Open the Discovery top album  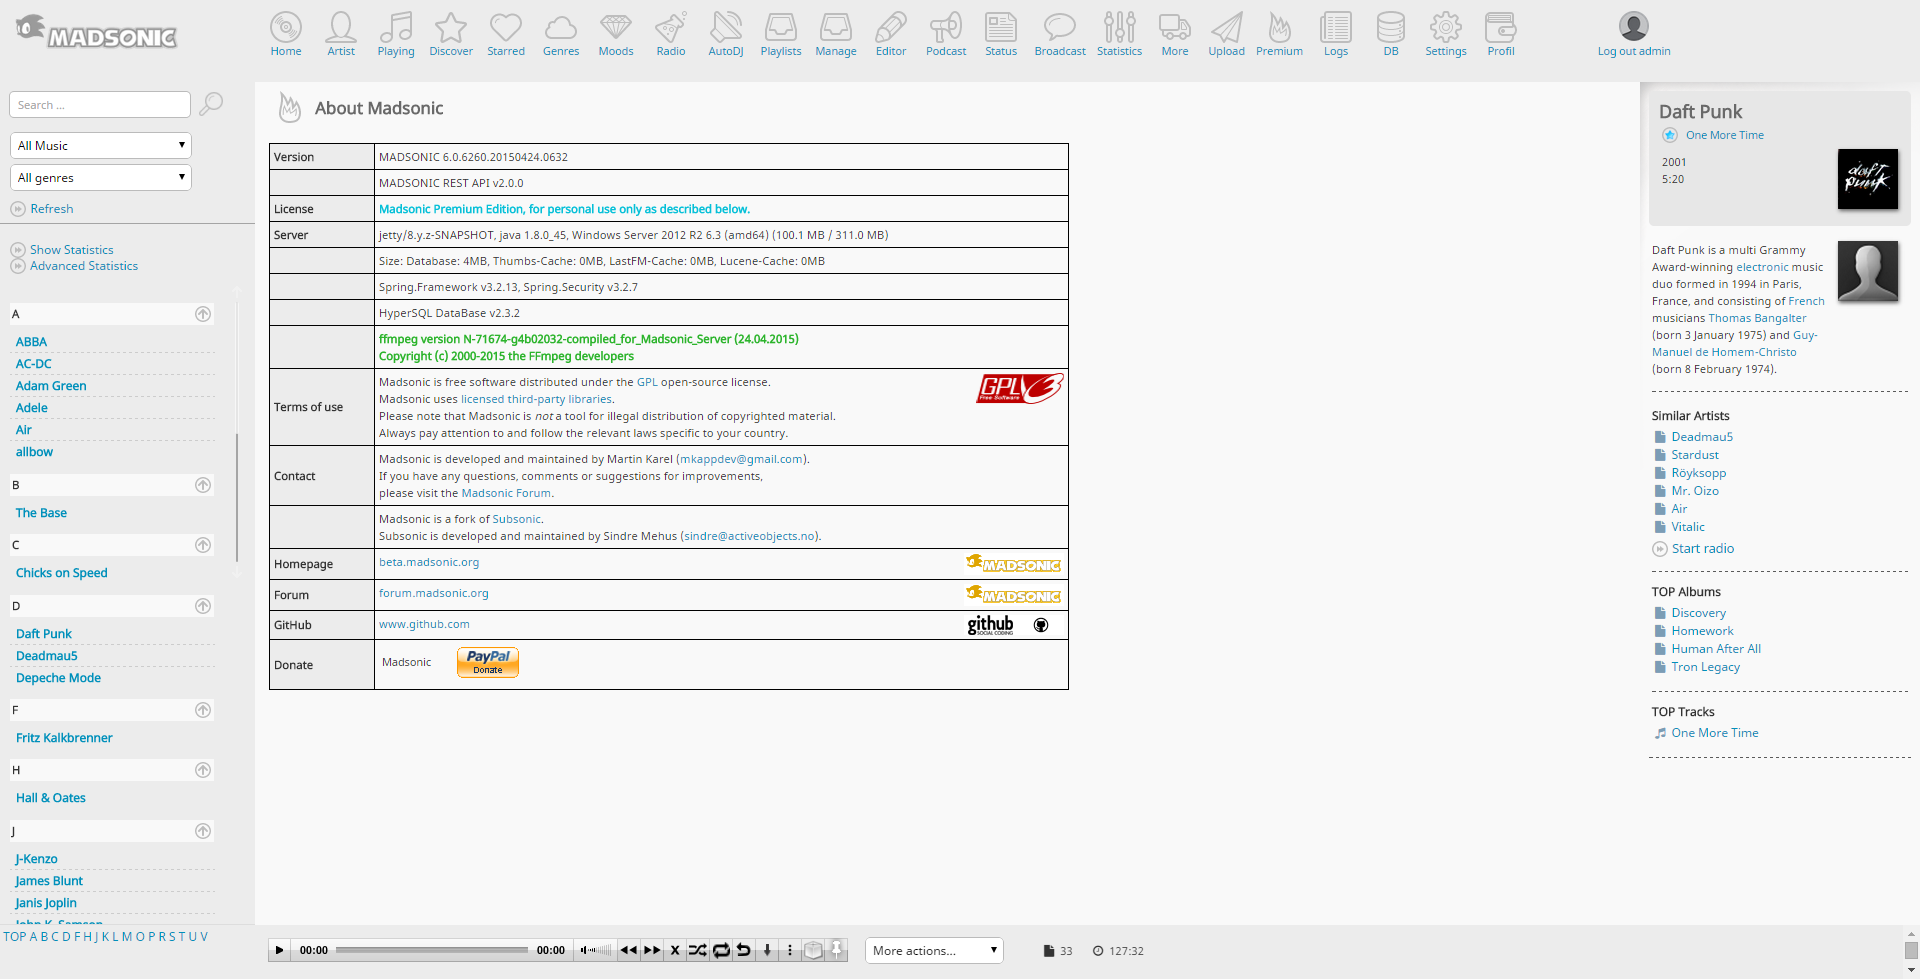(x=1699, y=613)
